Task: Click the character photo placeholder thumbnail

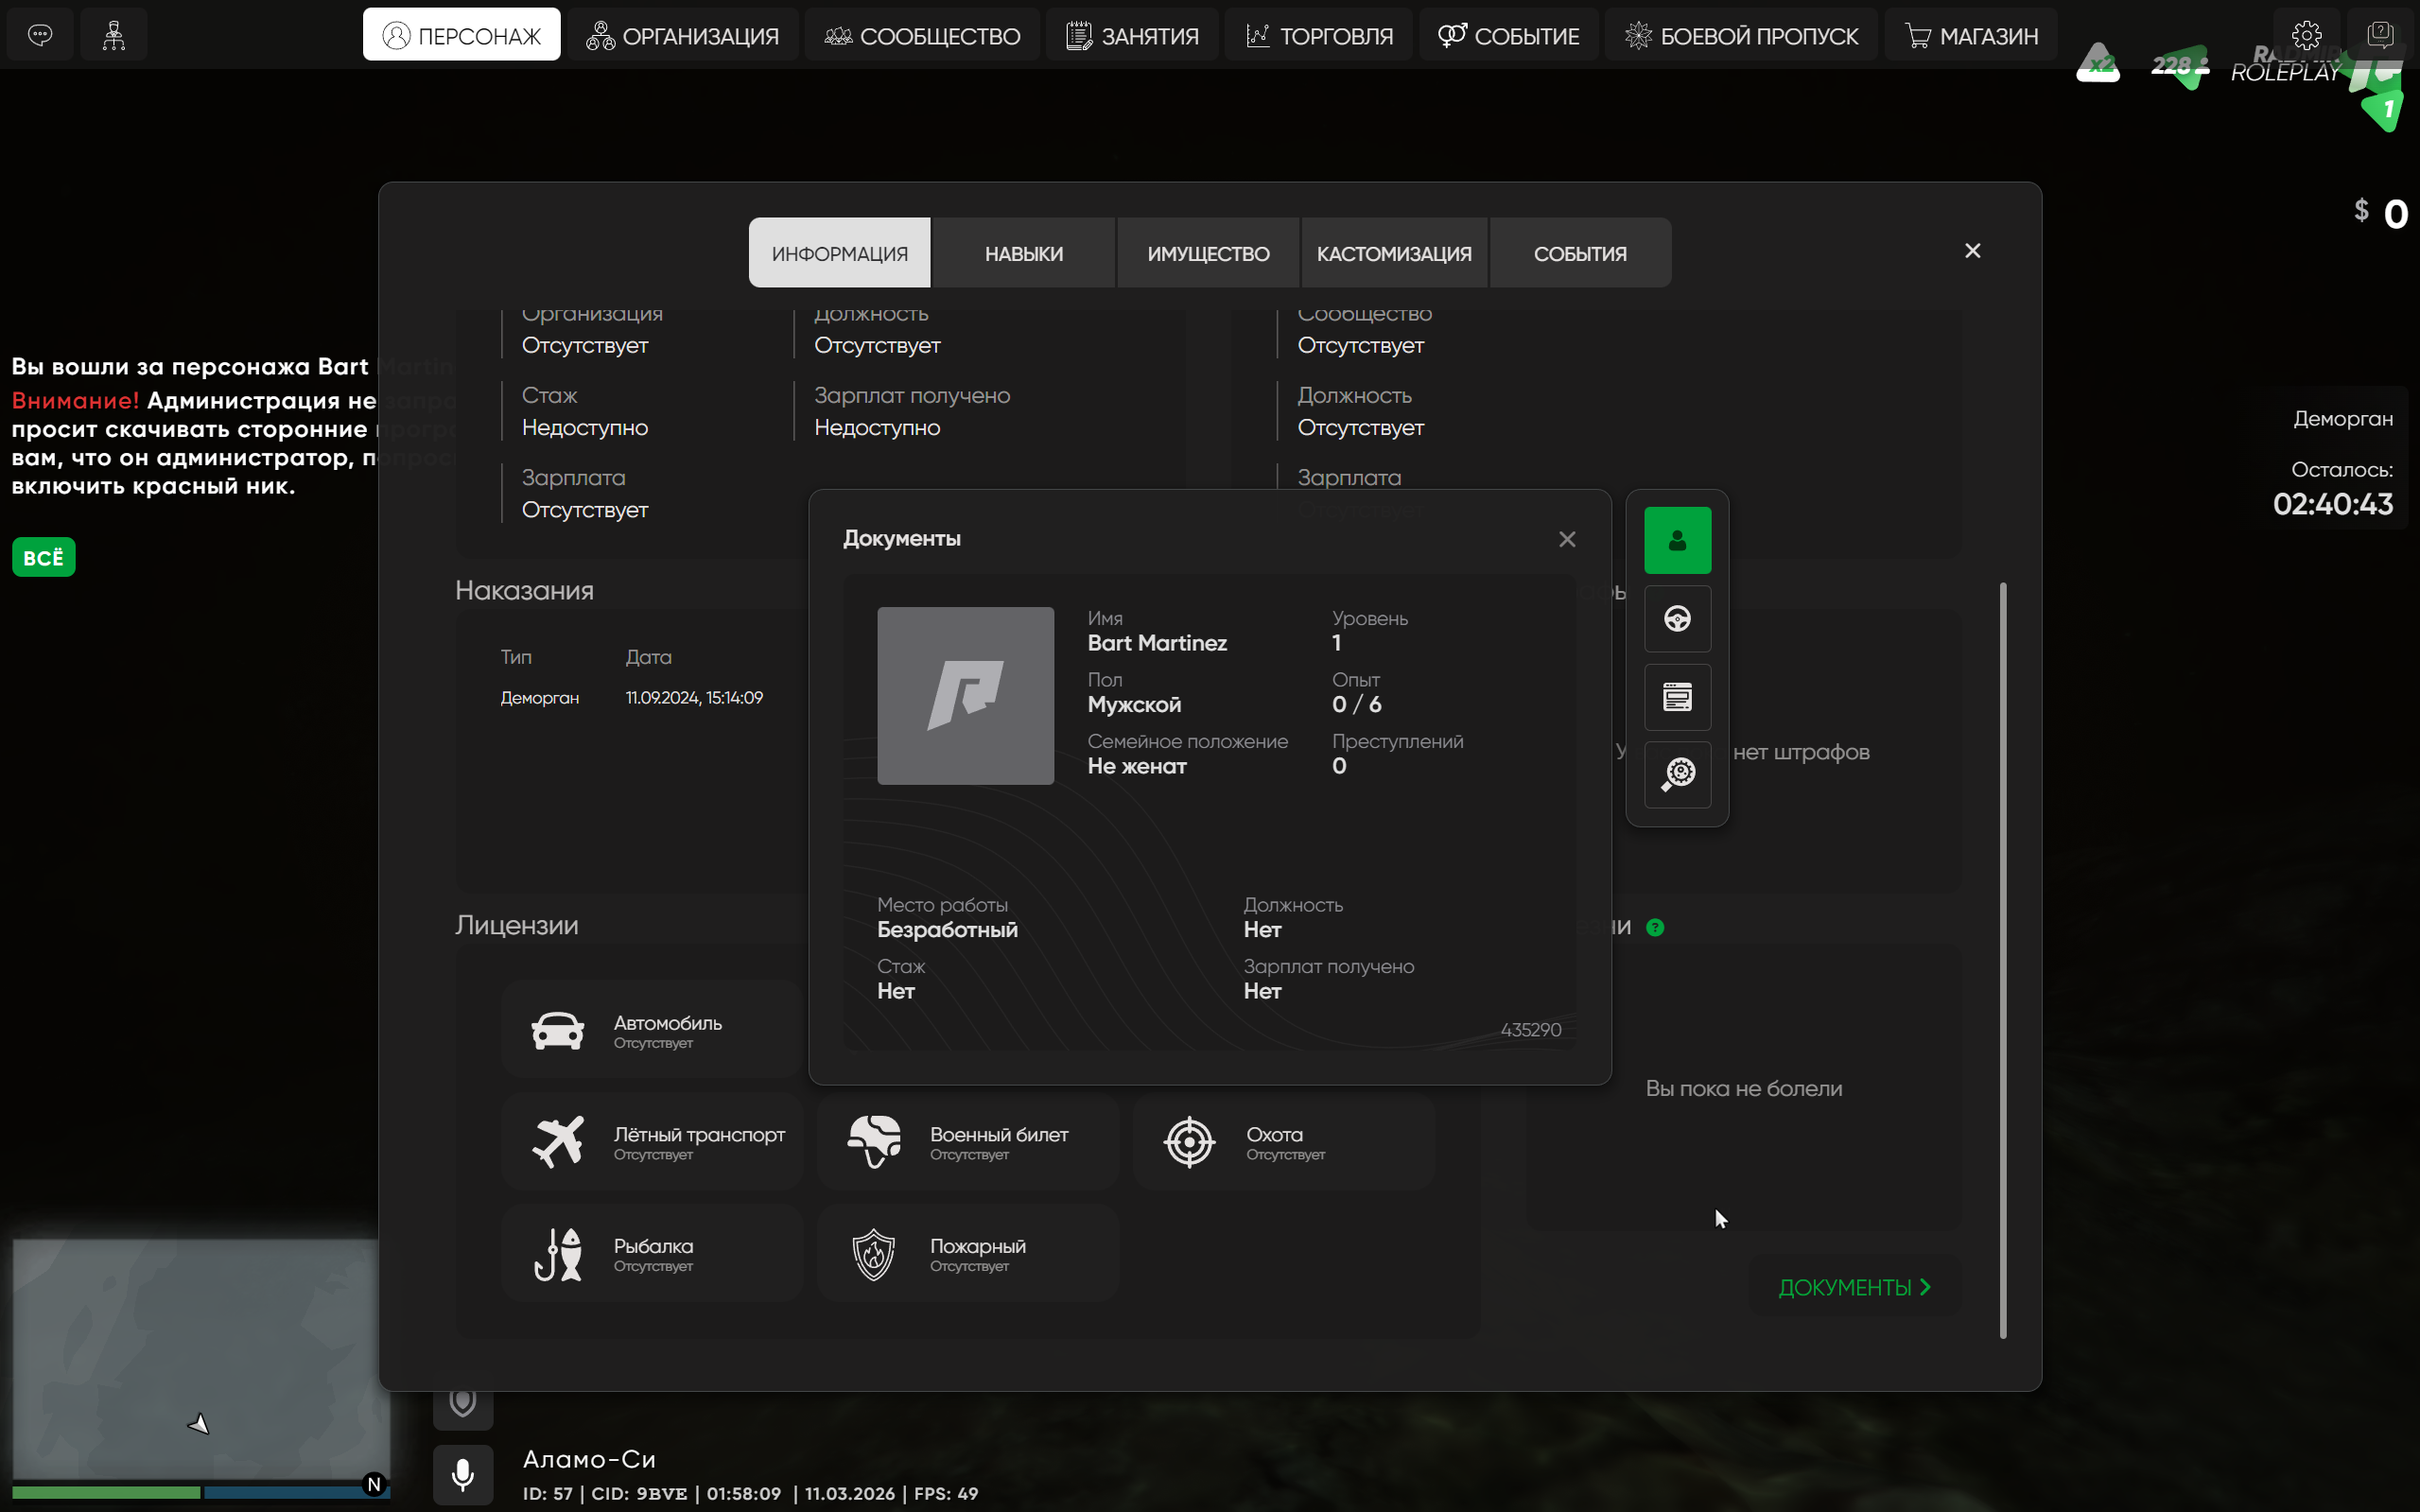Action: pyautogui.click(x=965, y=696)
